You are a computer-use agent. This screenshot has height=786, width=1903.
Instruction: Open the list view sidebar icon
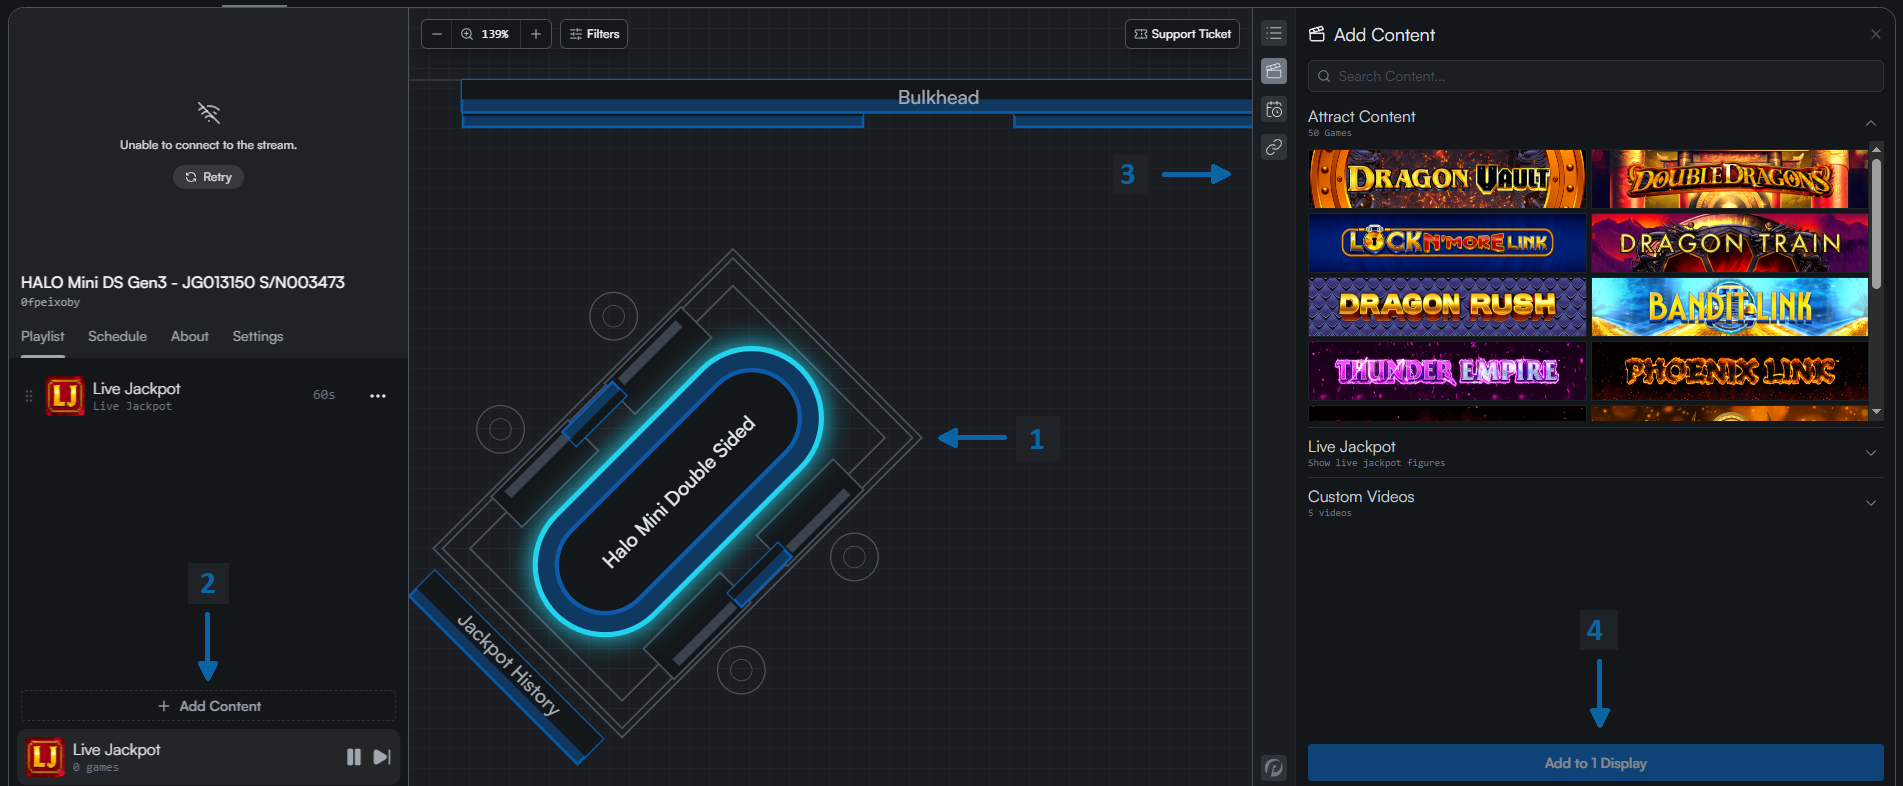tap(1274, 34)
